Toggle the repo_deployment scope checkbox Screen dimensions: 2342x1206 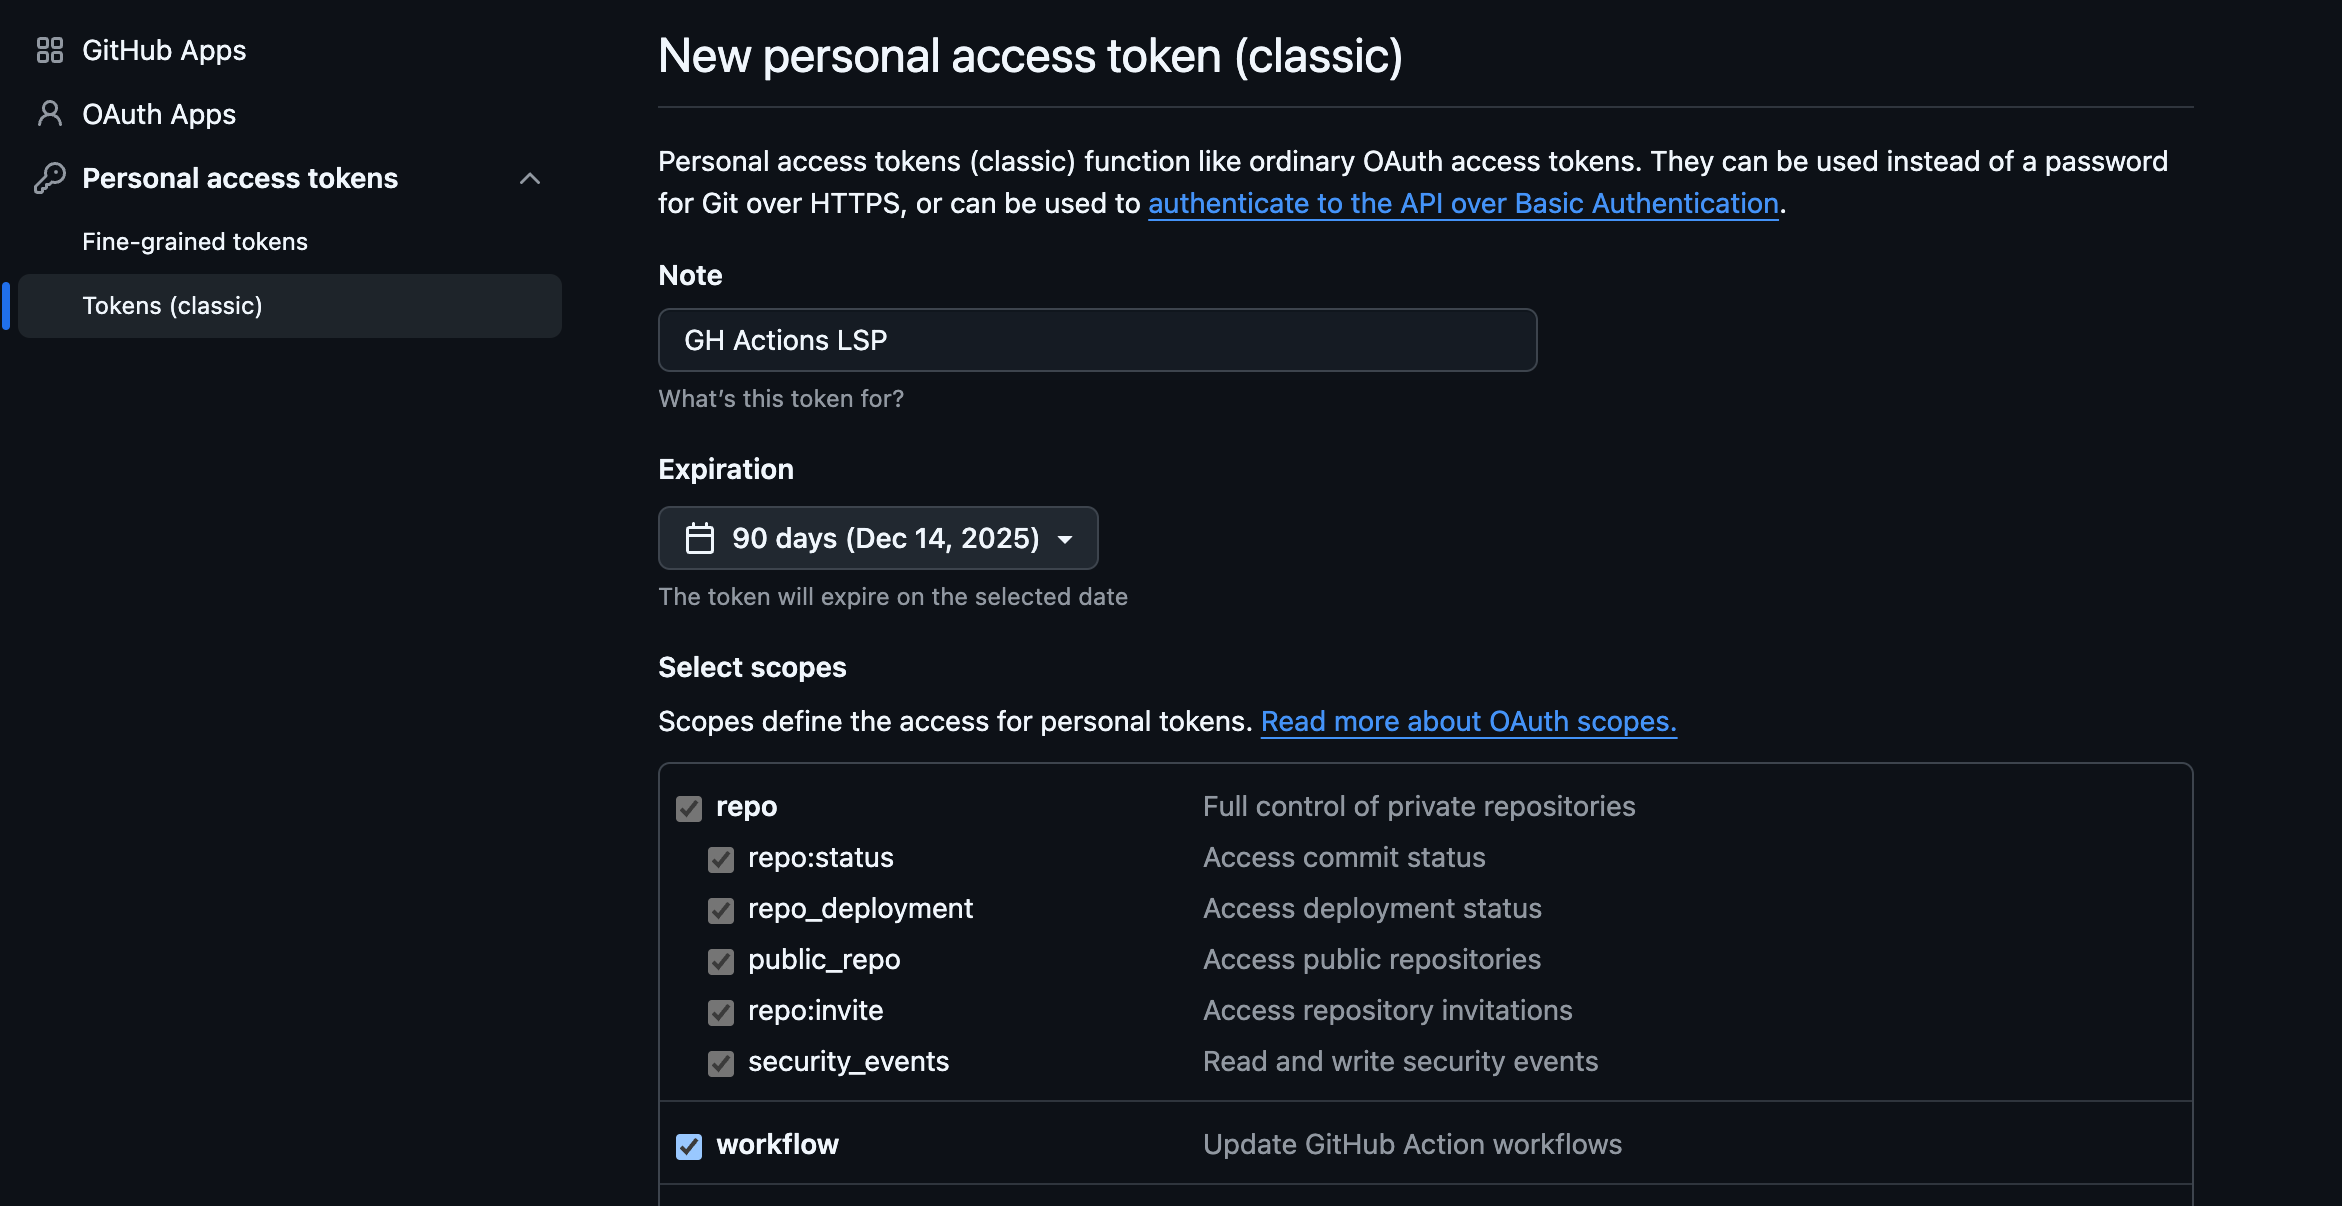[x=721, y=910]
